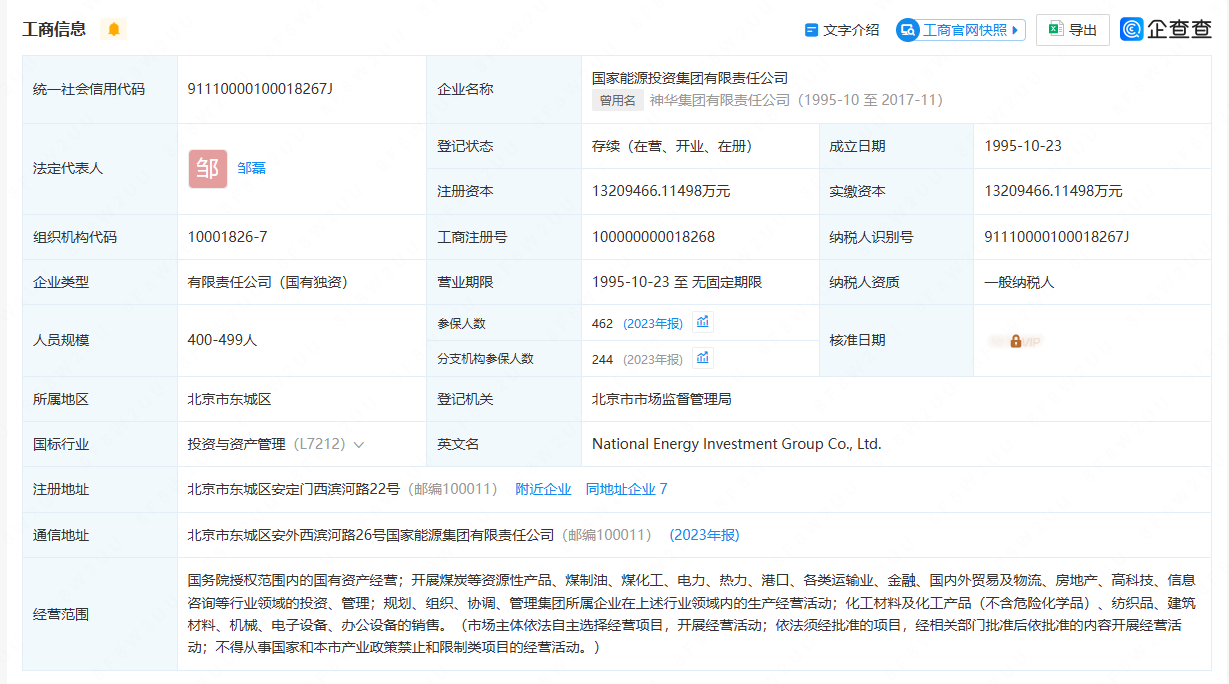Click the 导出 export button
This screenshot has width=1229, height=684.
(x=1072, y=30)
